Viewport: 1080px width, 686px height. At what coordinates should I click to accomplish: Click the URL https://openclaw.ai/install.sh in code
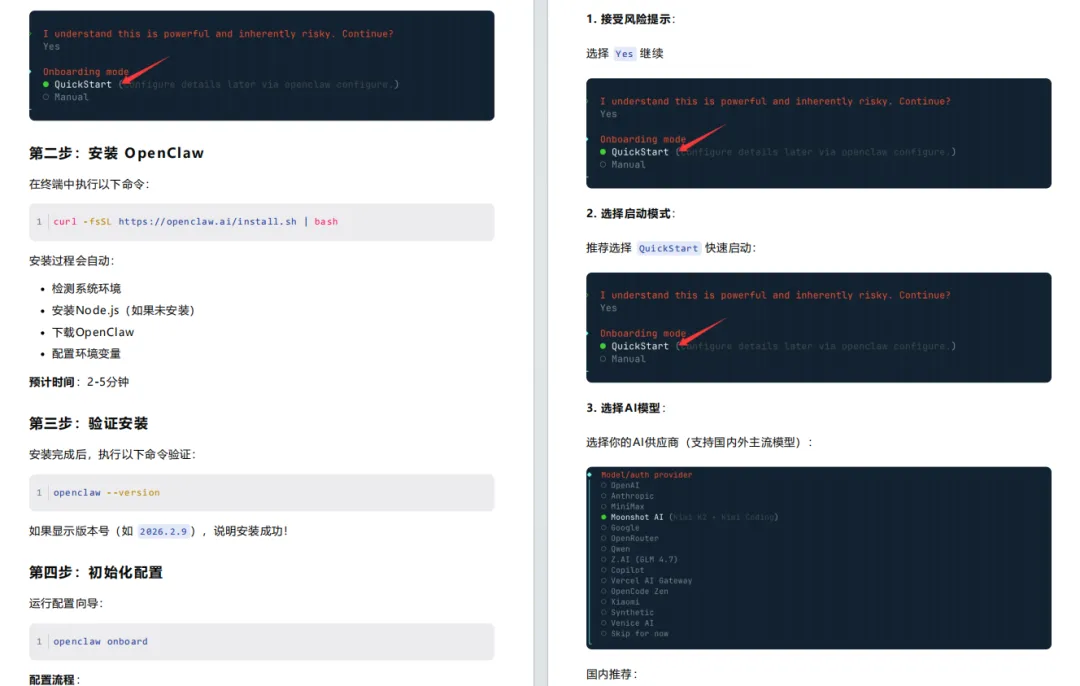(207, 222)
